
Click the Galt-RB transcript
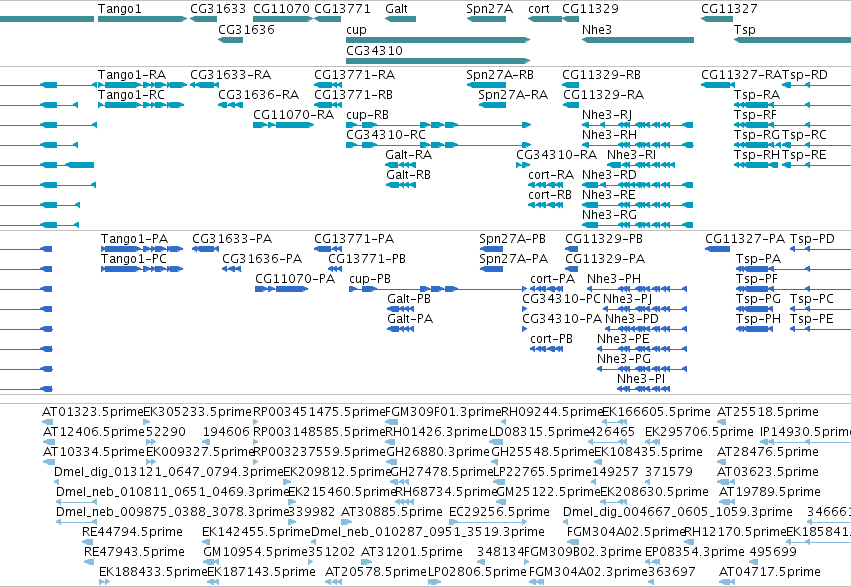401,185
